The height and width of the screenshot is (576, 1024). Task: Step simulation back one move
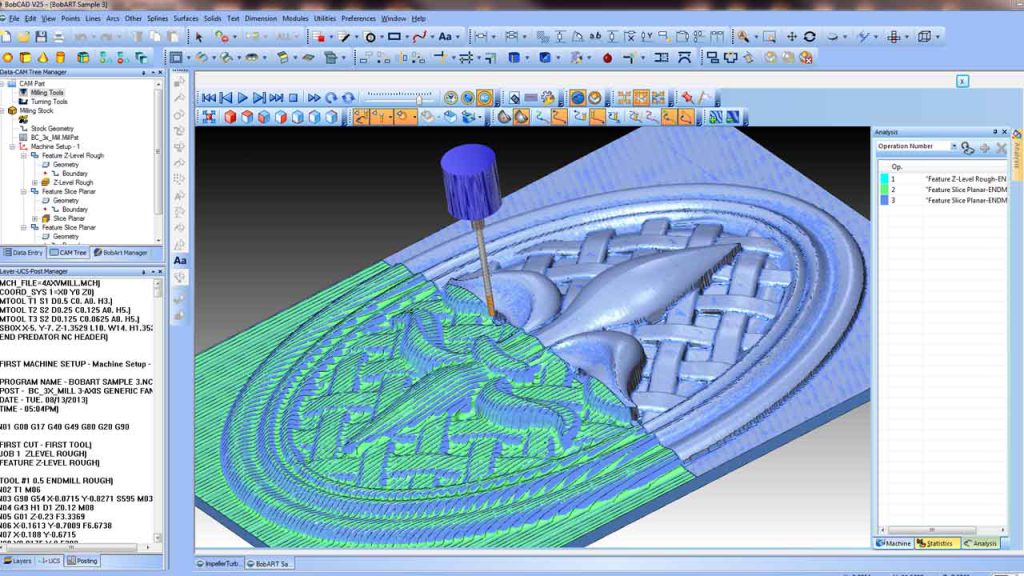[x=226, y=98]
